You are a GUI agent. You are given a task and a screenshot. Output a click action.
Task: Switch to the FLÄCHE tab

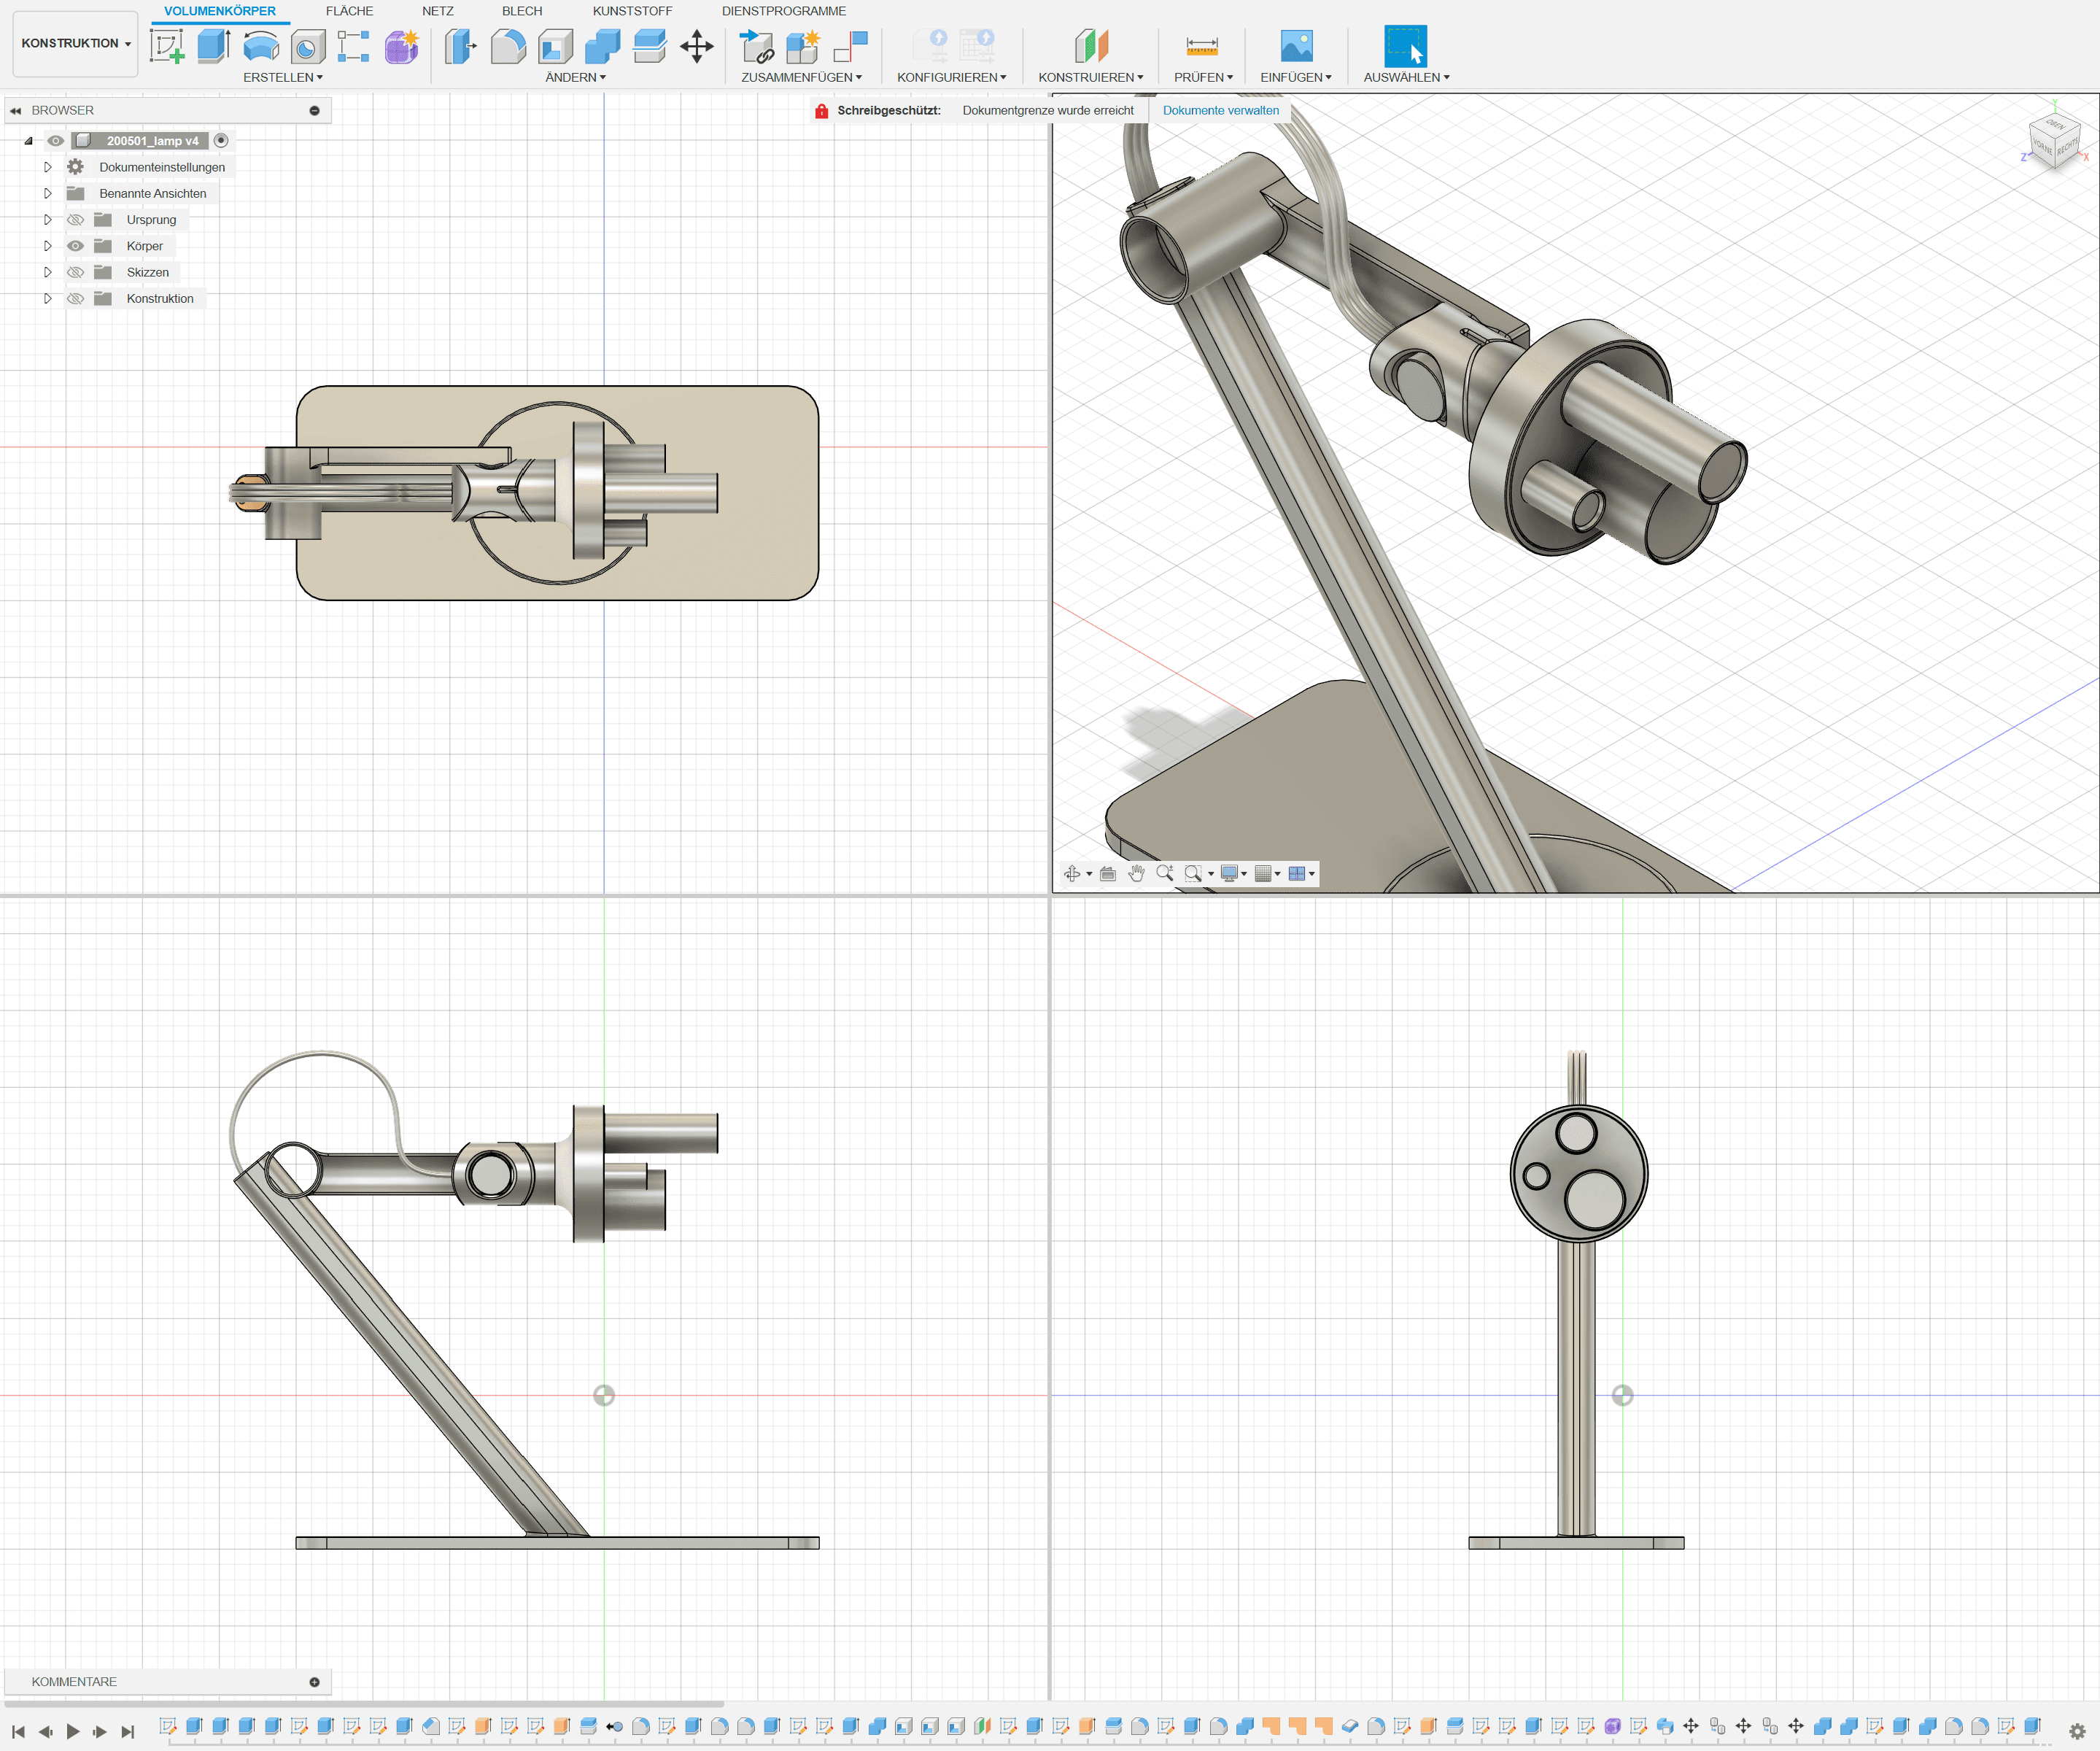pos(349,11)
